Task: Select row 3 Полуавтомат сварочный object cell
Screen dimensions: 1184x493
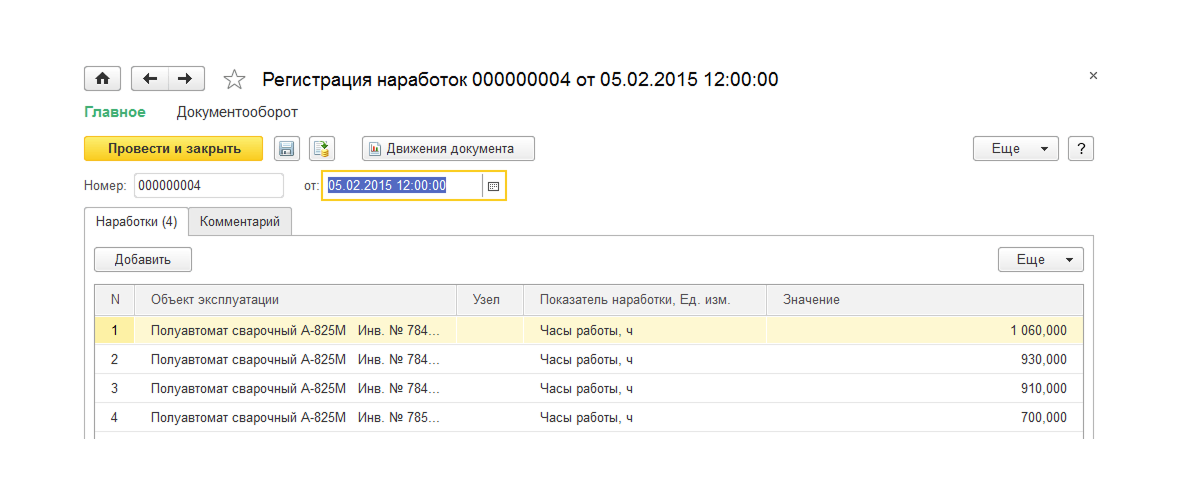Action: pos(296,388)
